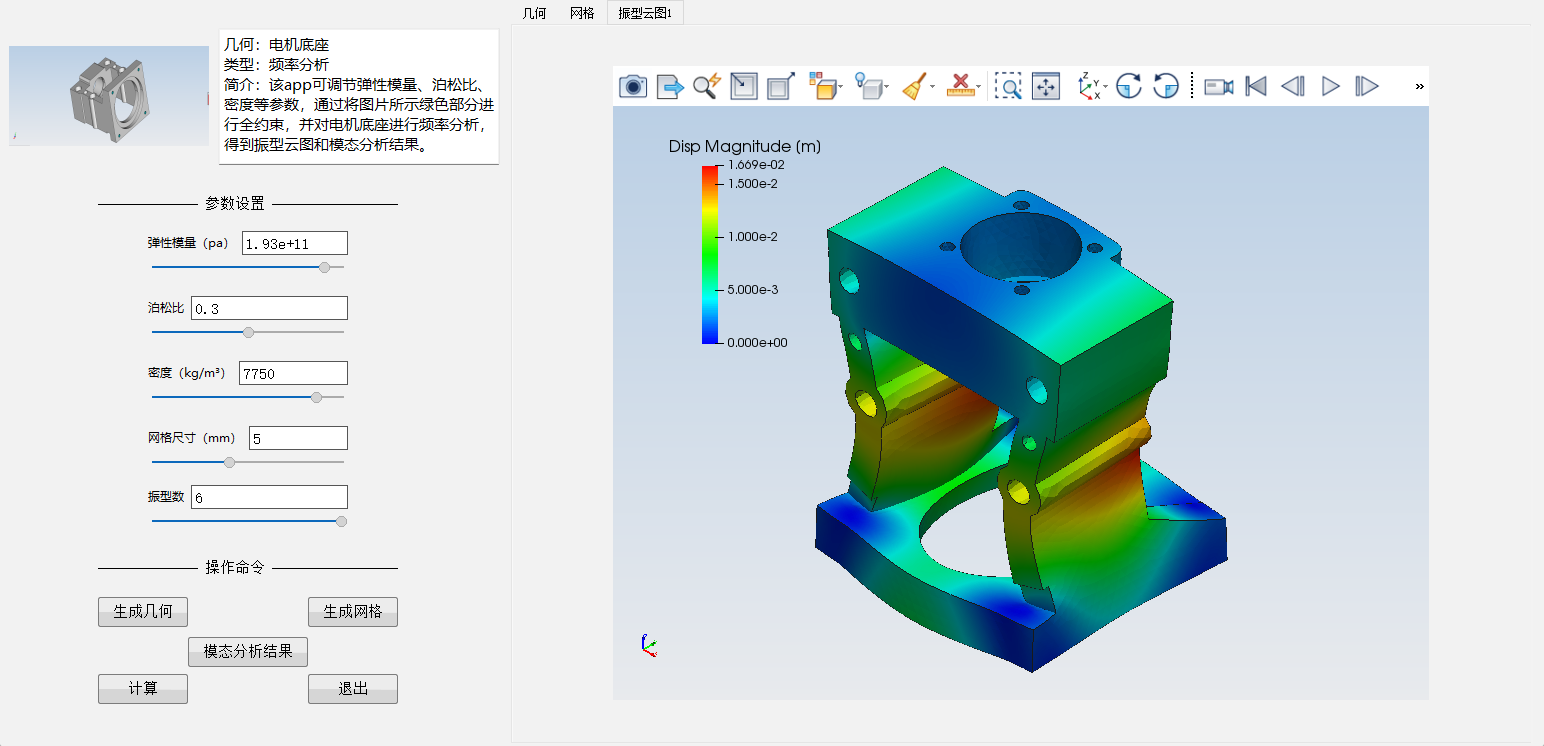Click the light bulb cube visibility icon
The height and width of the screenshot is (746, 1544).
tap(869, 86)
